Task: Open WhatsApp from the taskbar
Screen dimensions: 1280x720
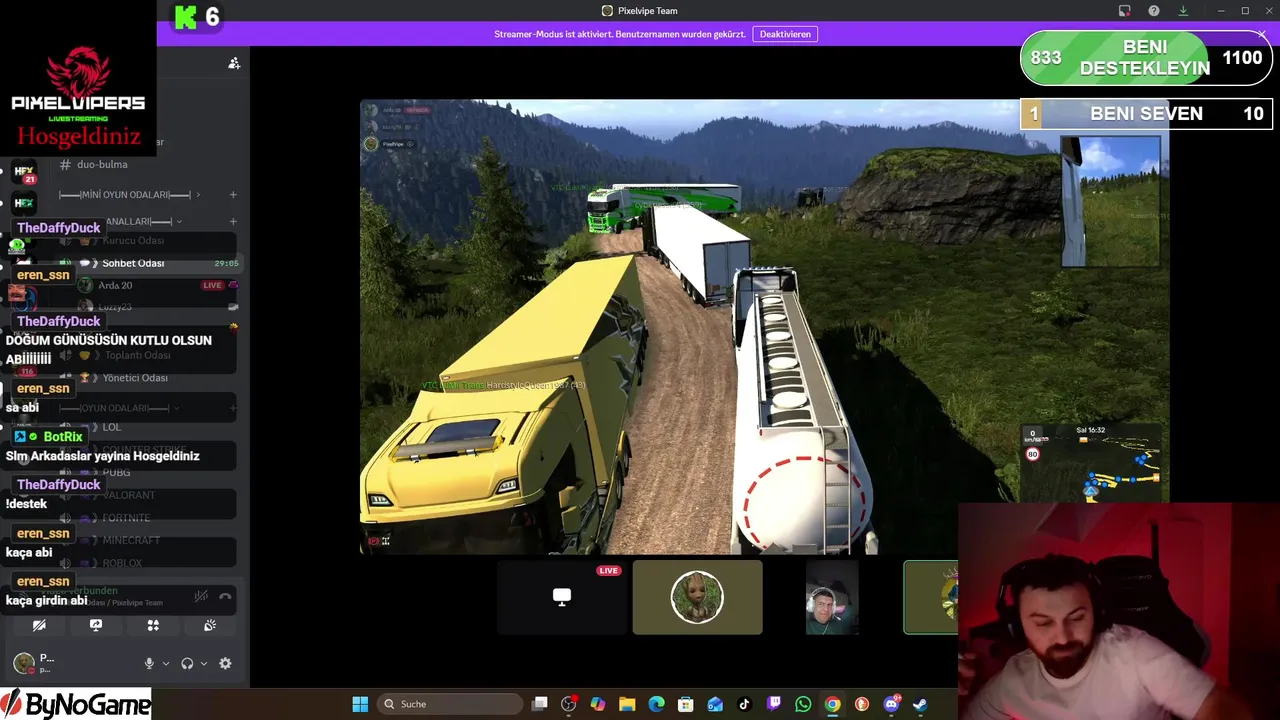Action: (803, 704)
